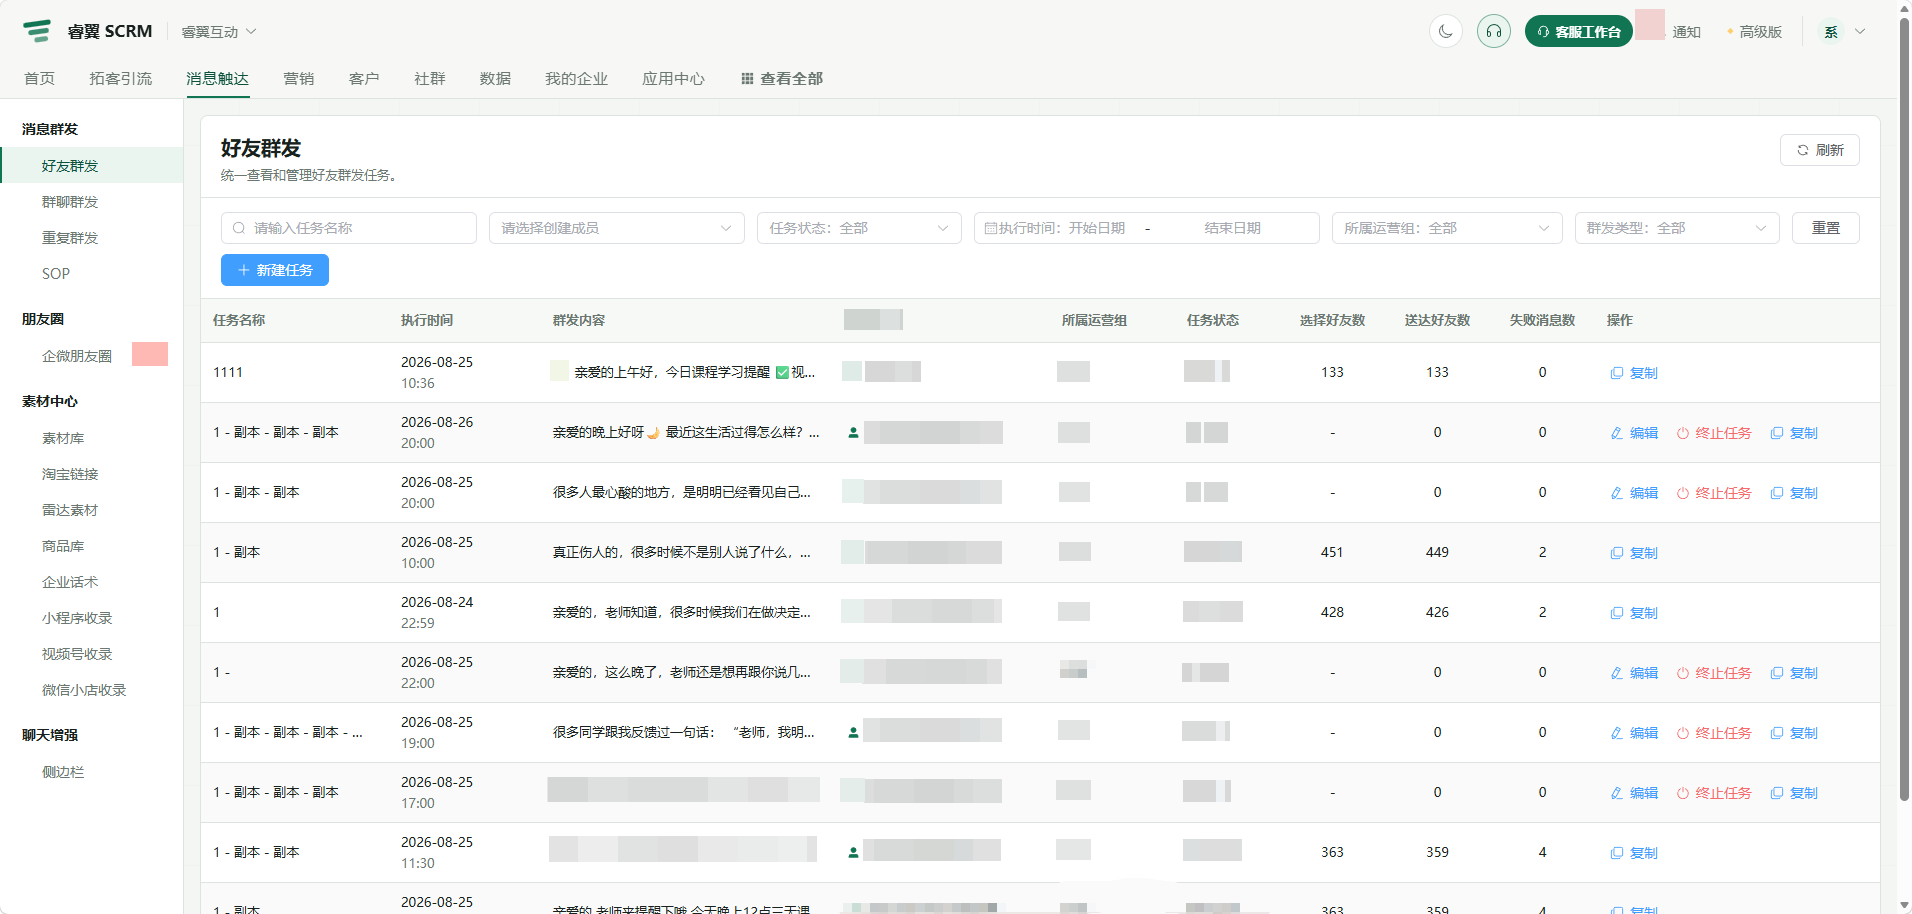Click 编辑 on the 2026-08-25 20:00 task
This screenshot has width=1912, height=914.
point(1634,493)
